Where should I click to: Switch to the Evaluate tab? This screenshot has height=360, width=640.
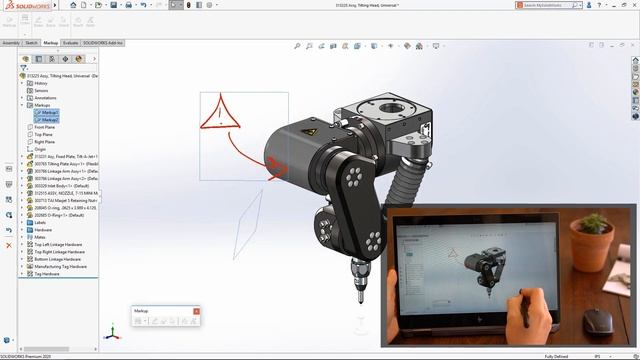(x=70, y=43)
